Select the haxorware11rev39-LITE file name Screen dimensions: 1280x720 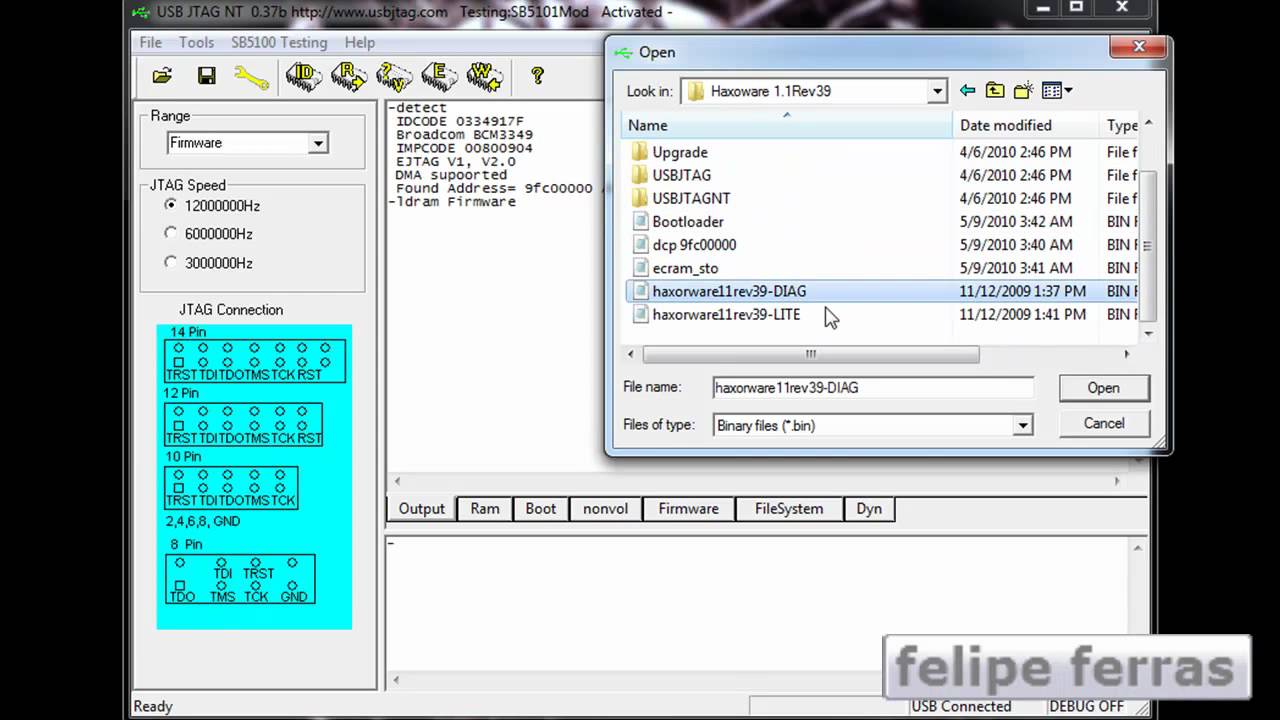726,314
